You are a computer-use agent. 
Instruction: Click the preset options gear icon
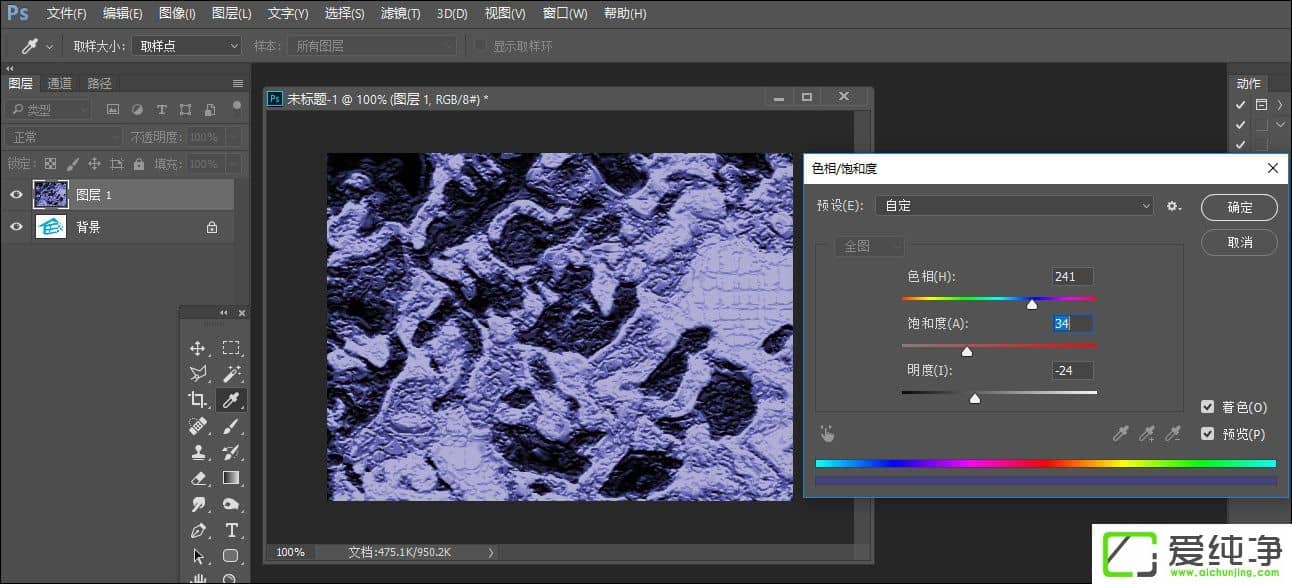tap(1173, 206)
